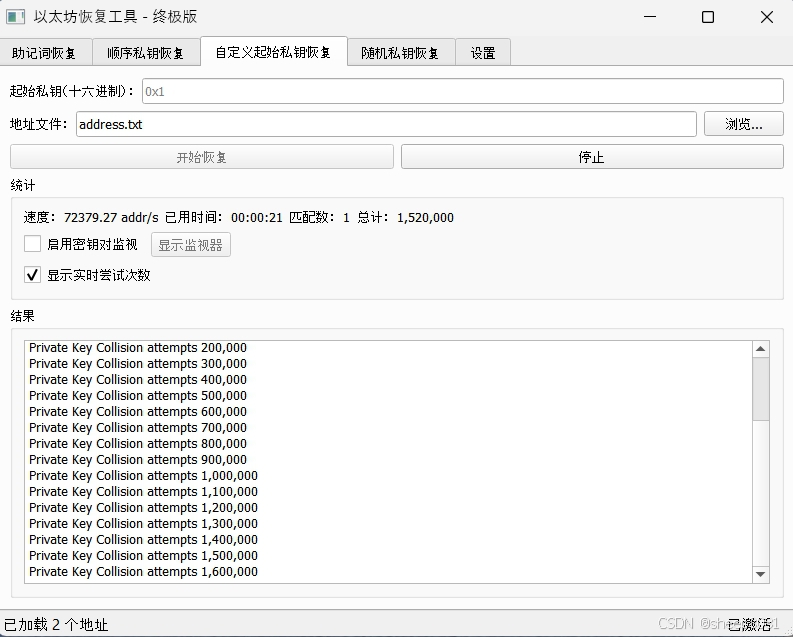The image size is (793, 637).
Task: Click the app icon in the title bar
Action: (15, 17)
